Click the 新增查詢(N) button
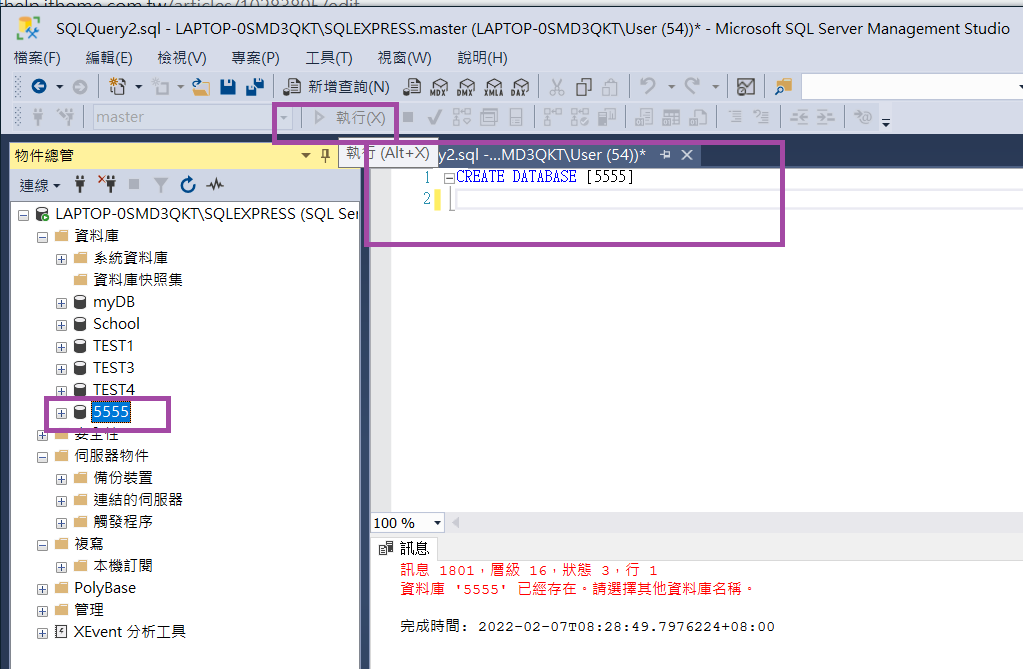 coord(338,87)
